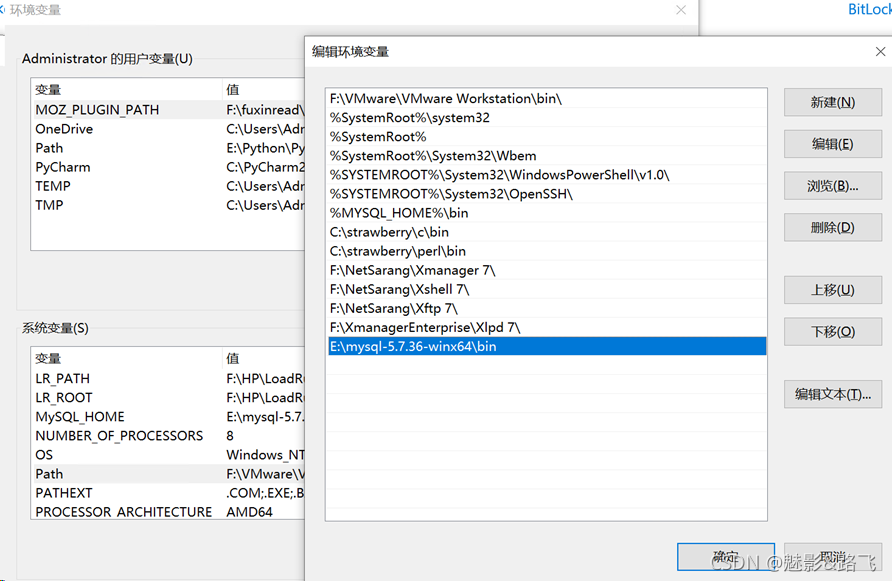Viewport: 892px width, 581px height.
Task: Select MOZ_PLUGIN_PATH user variable row
Action: point(168,110)
